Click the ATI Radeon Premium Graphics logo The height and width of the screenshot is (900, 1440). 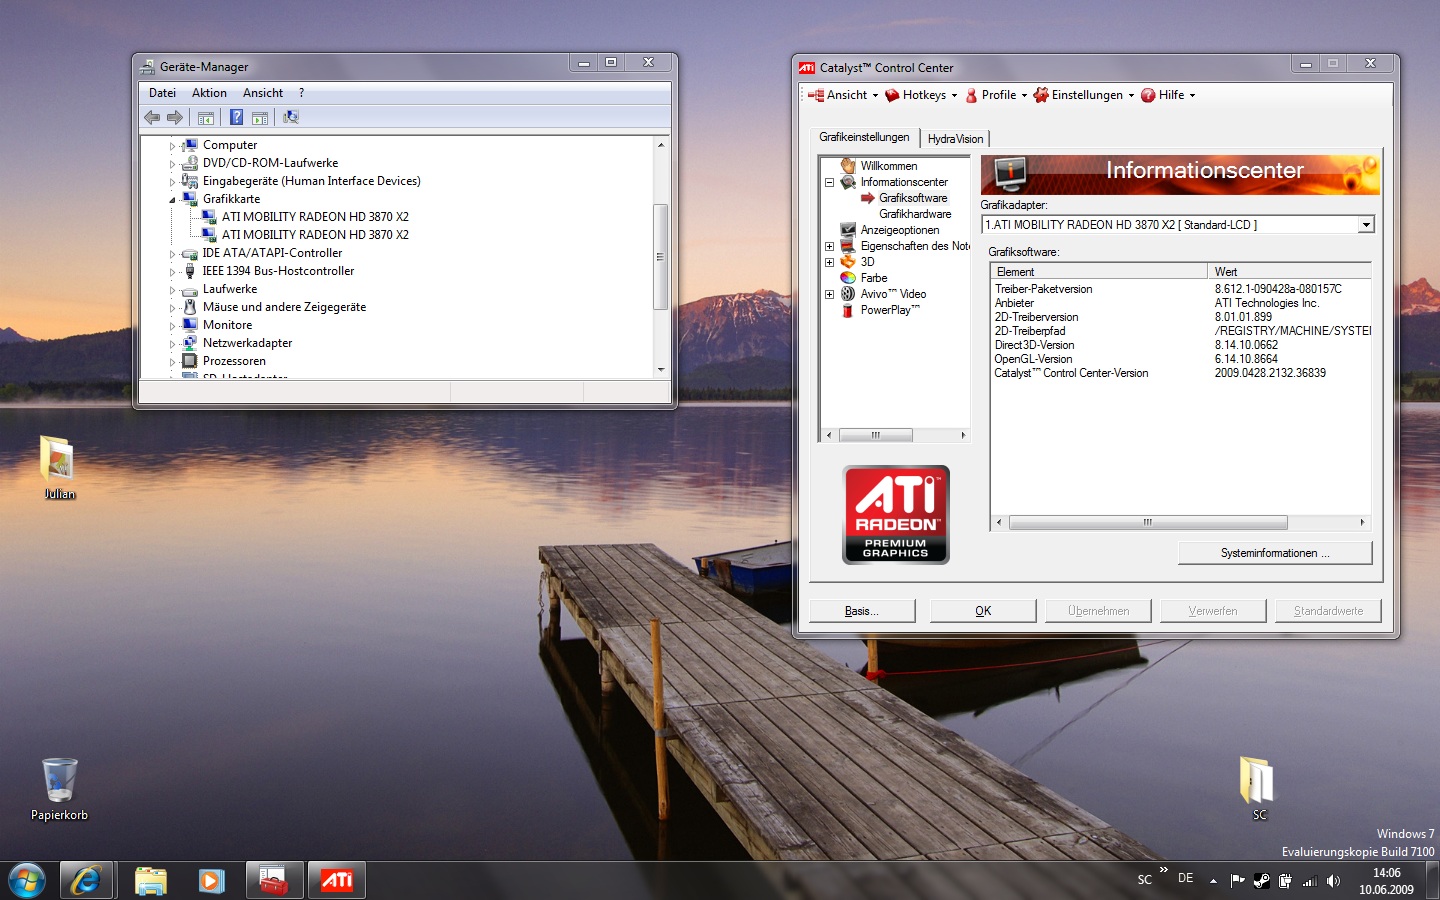(x=896, y=515)
